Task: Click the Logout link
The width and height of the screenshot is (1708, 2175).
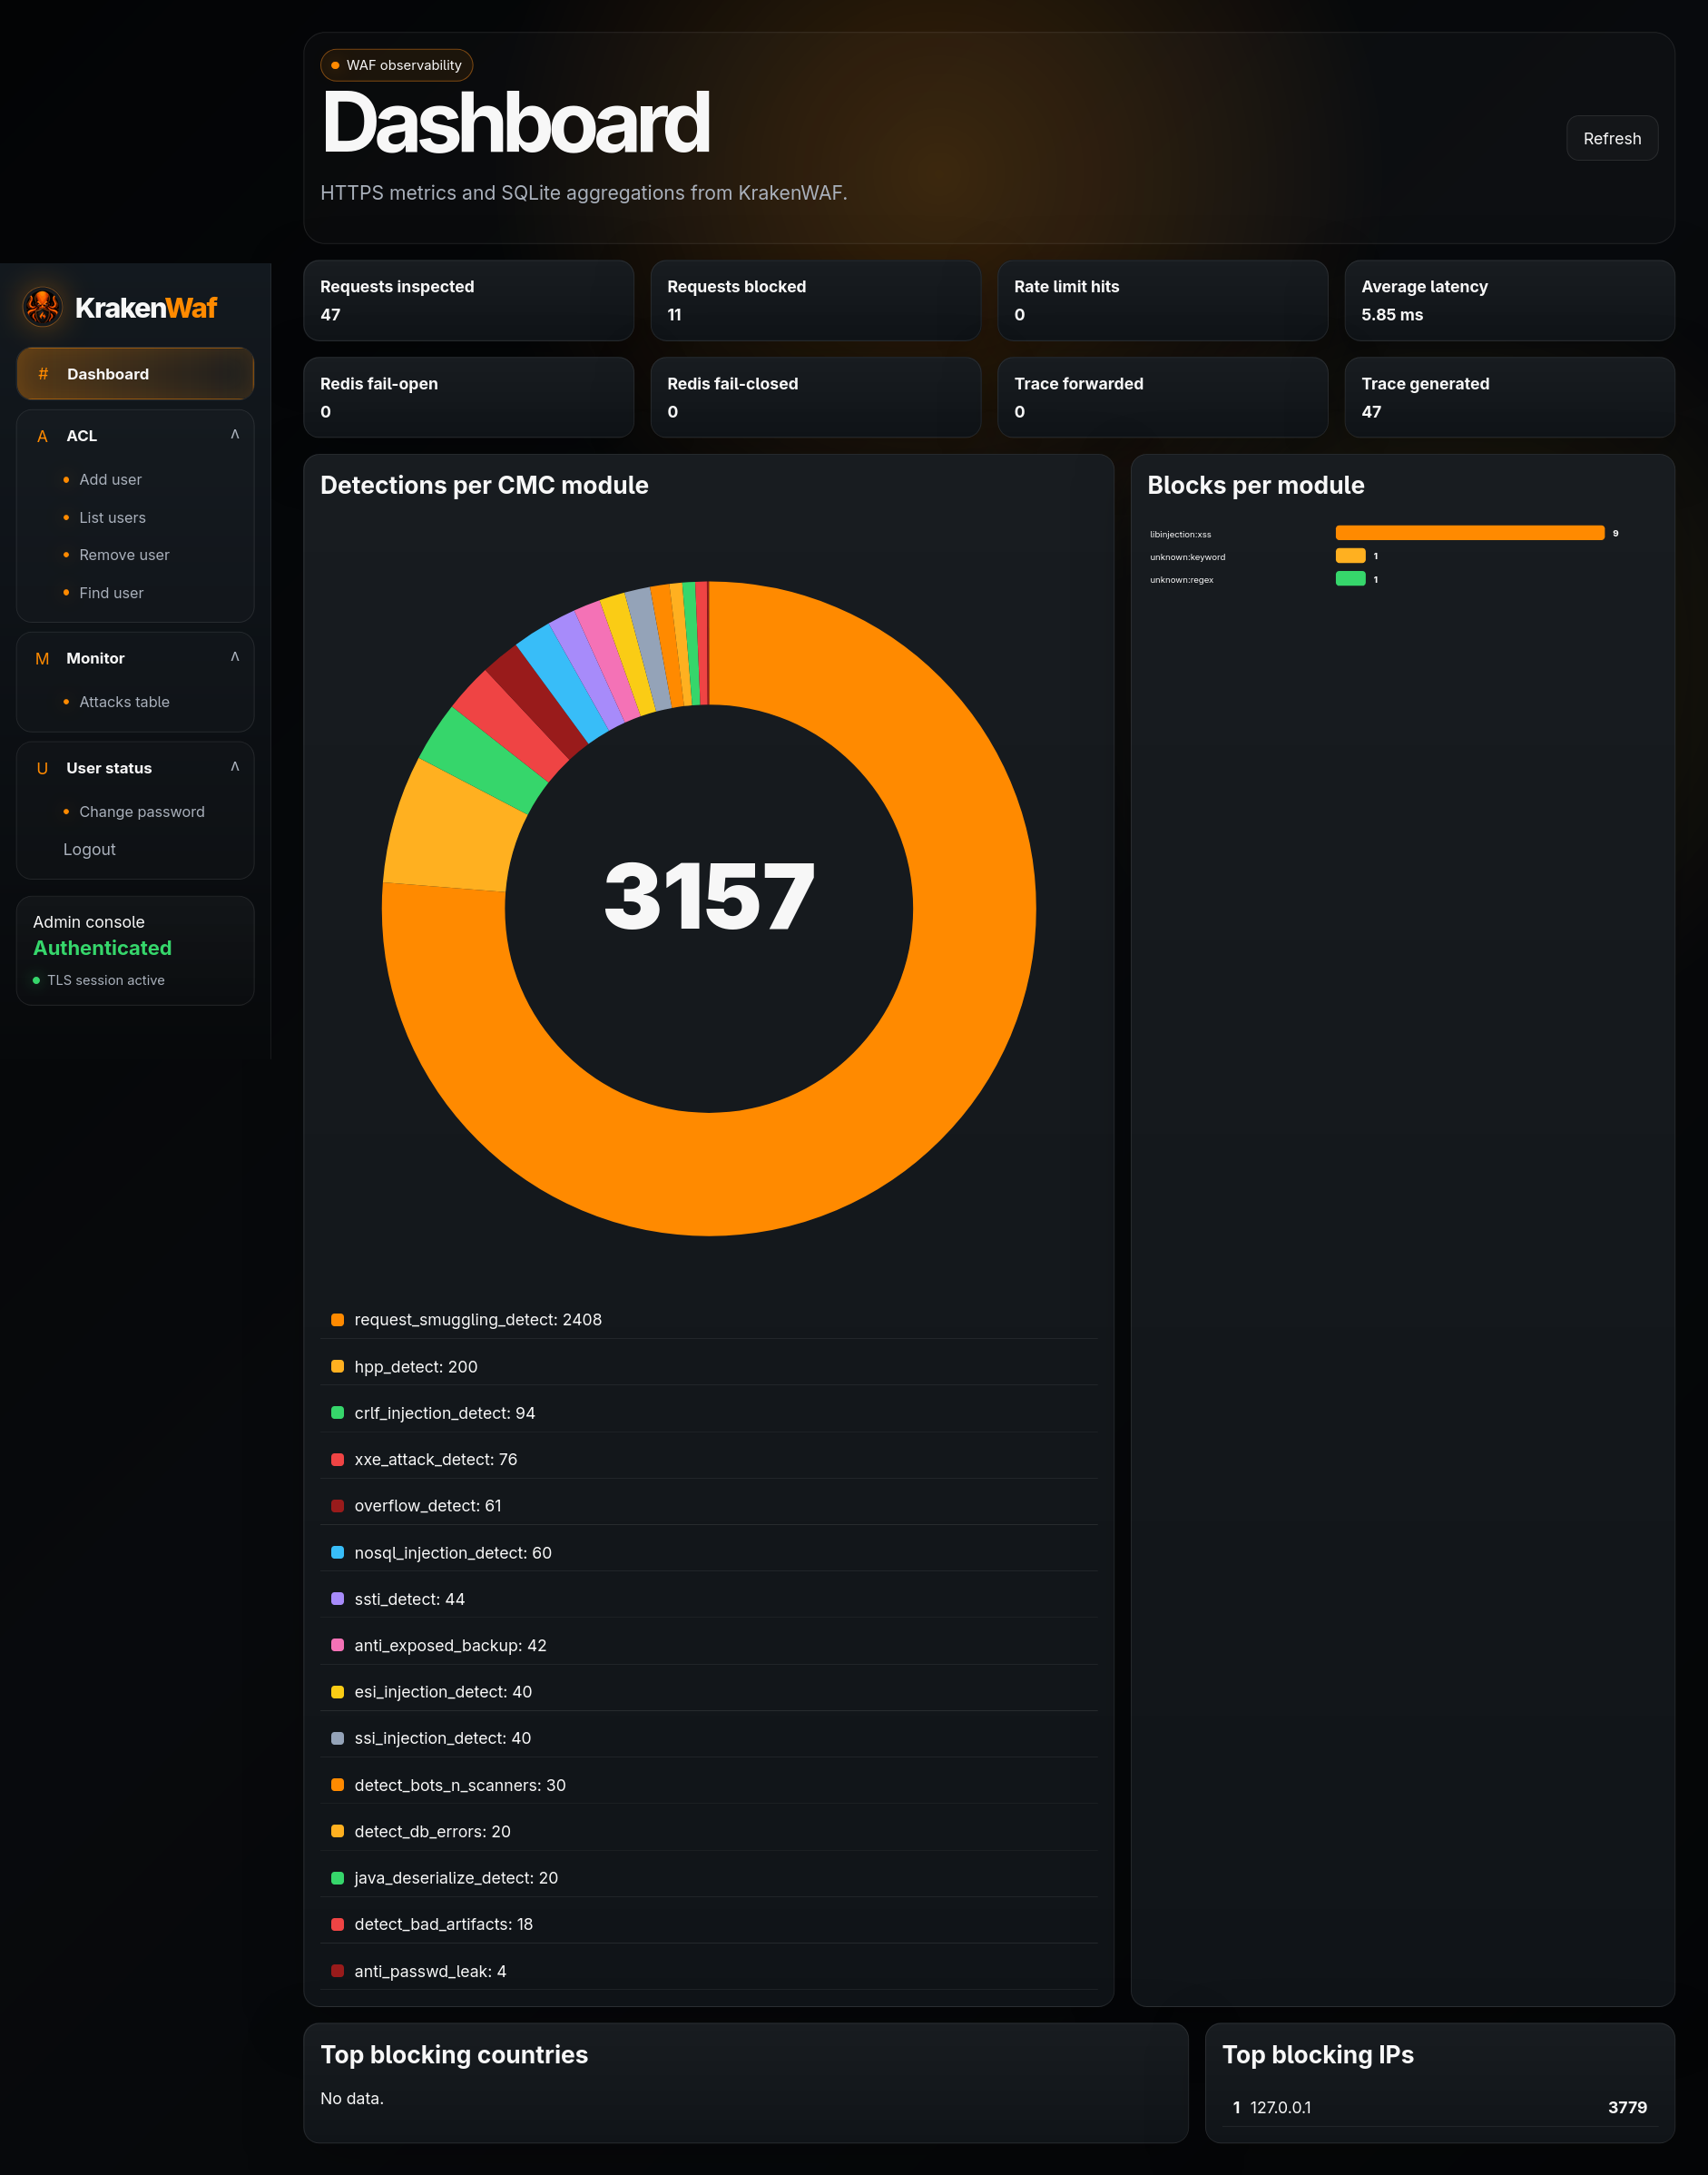Action: [89, 849]
